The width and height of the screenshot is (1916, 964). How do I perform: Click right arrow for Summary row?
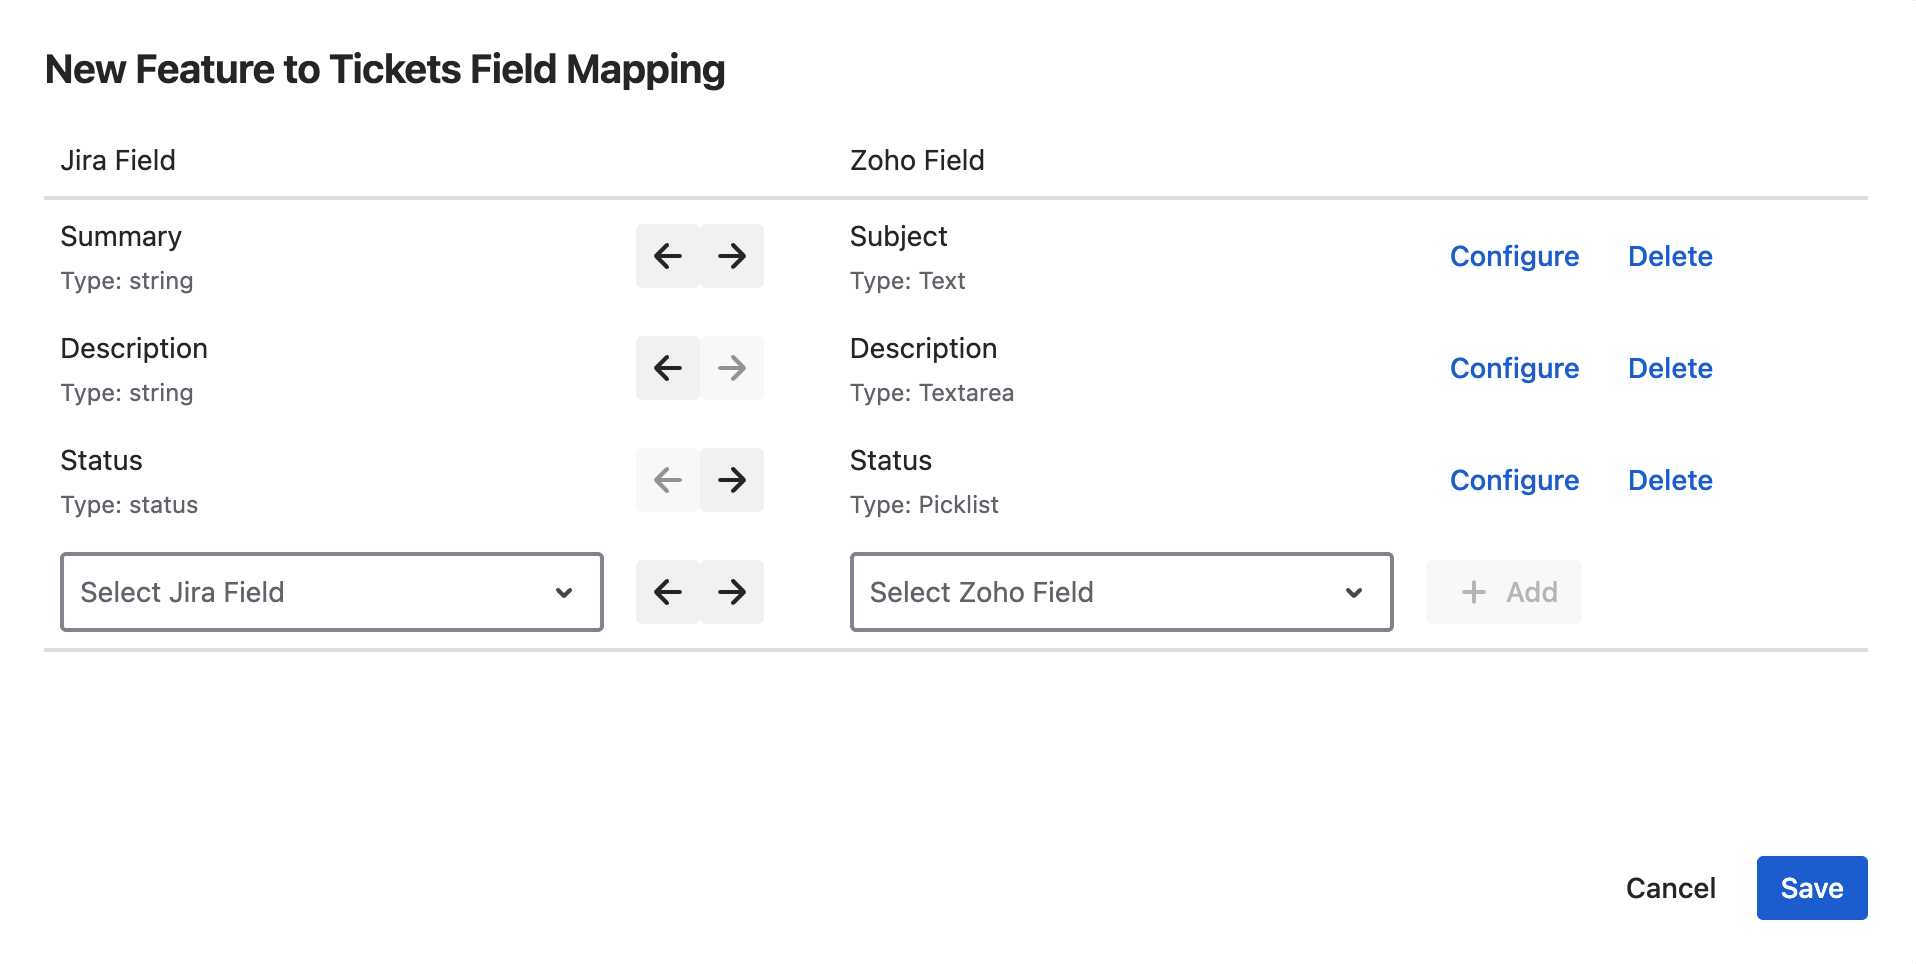click(732, 256)
